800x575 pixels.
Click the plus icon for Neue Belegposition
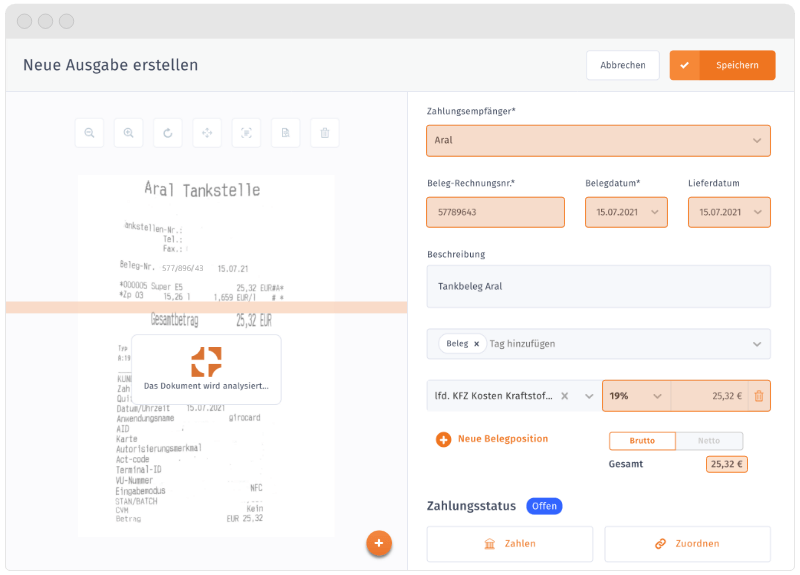(x=443, y=439)
